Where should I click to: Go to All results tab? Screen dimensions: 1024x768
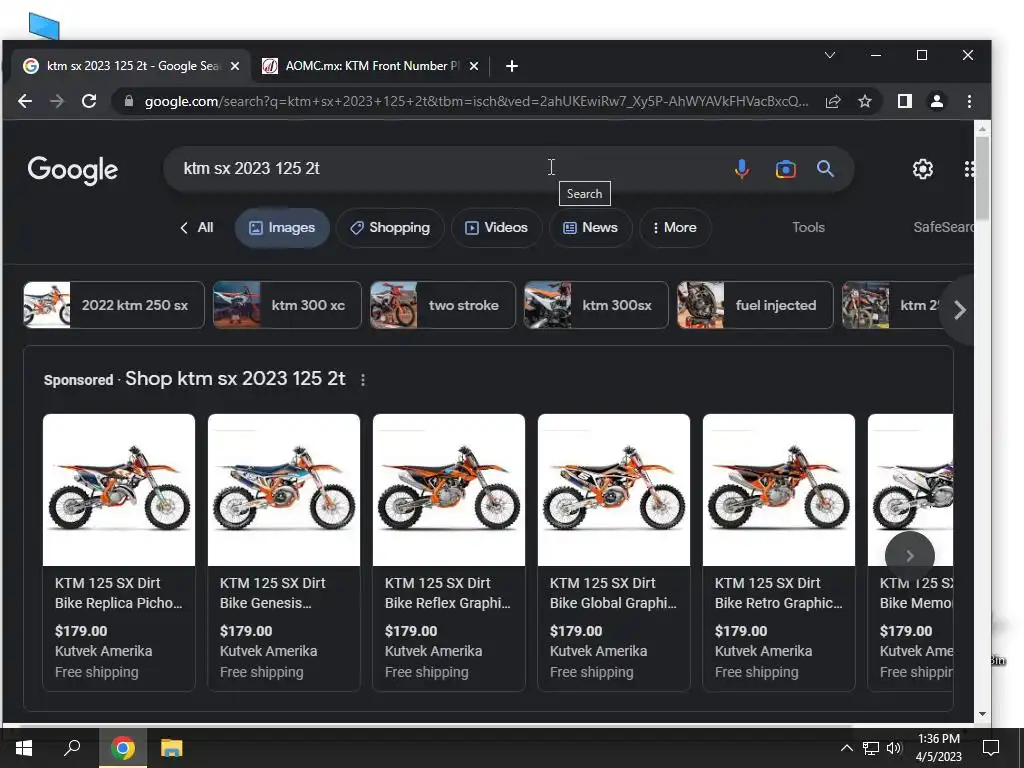pos(197,228)
